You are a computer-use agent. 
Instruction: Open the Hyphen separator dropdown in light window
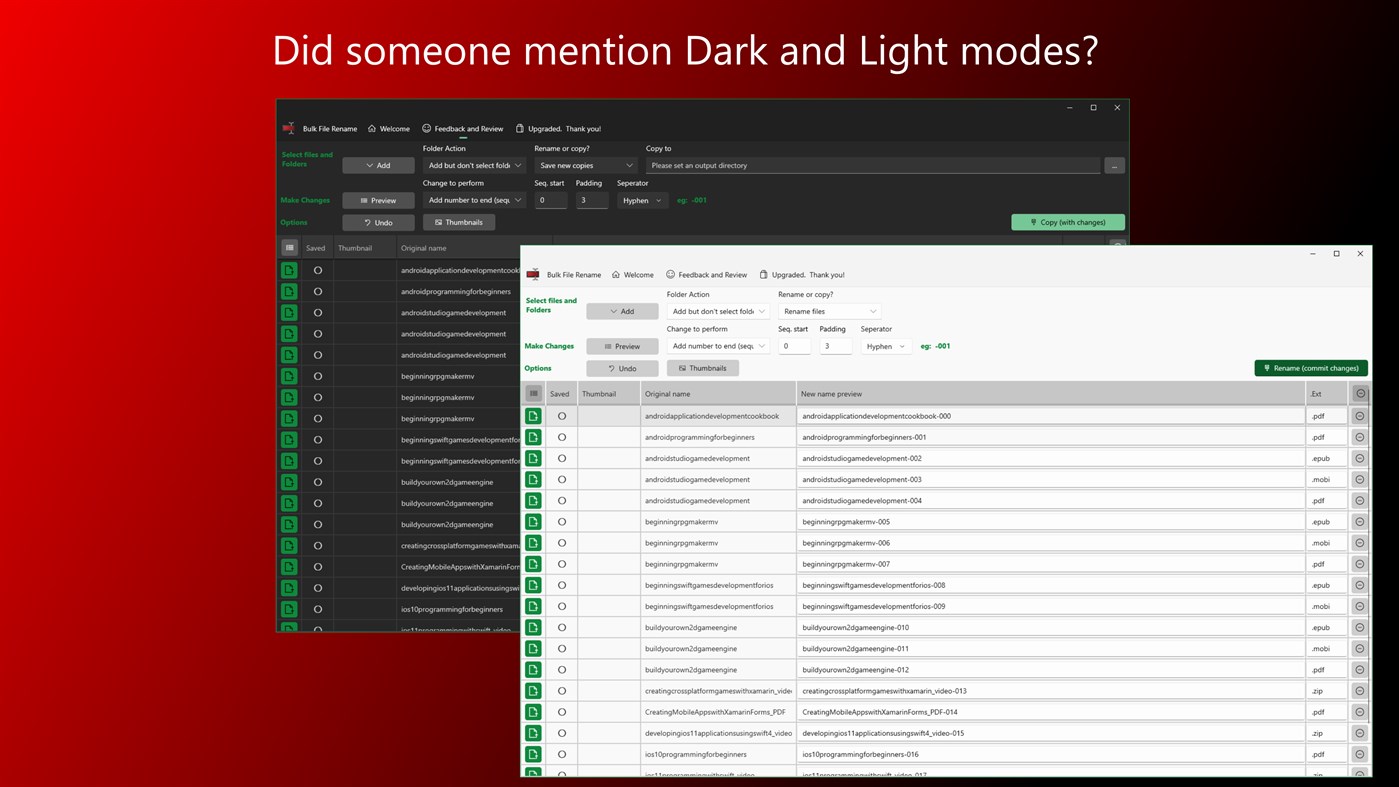(886, 346)
